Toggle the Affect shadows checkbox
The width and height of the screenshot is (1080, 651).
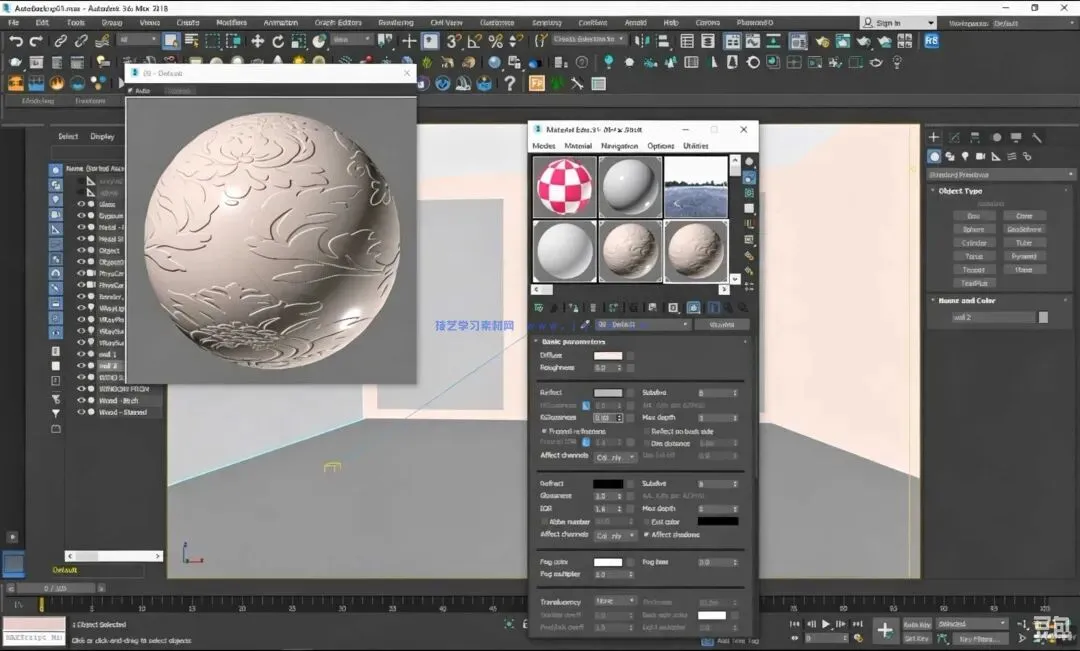[x=647, y=535]
